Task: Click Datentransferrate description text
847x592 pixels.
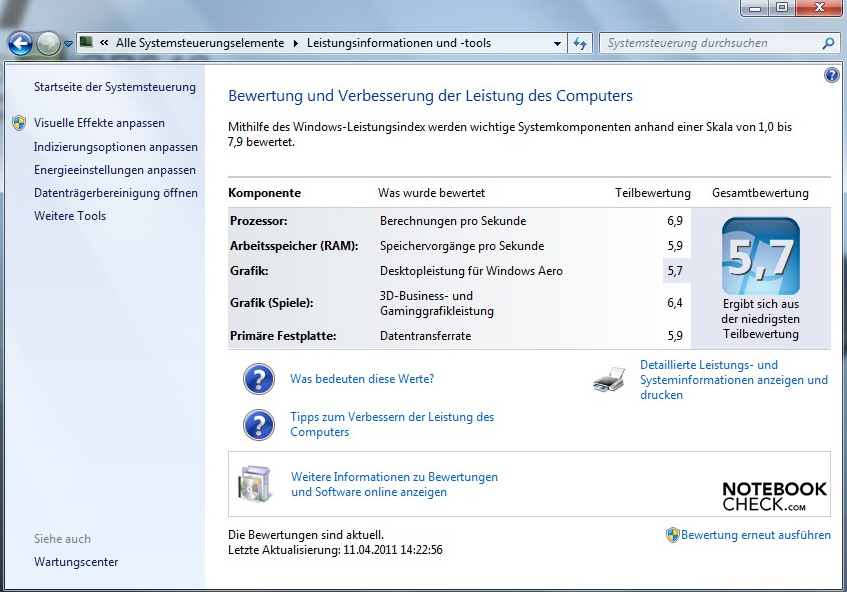Action: 426,336
